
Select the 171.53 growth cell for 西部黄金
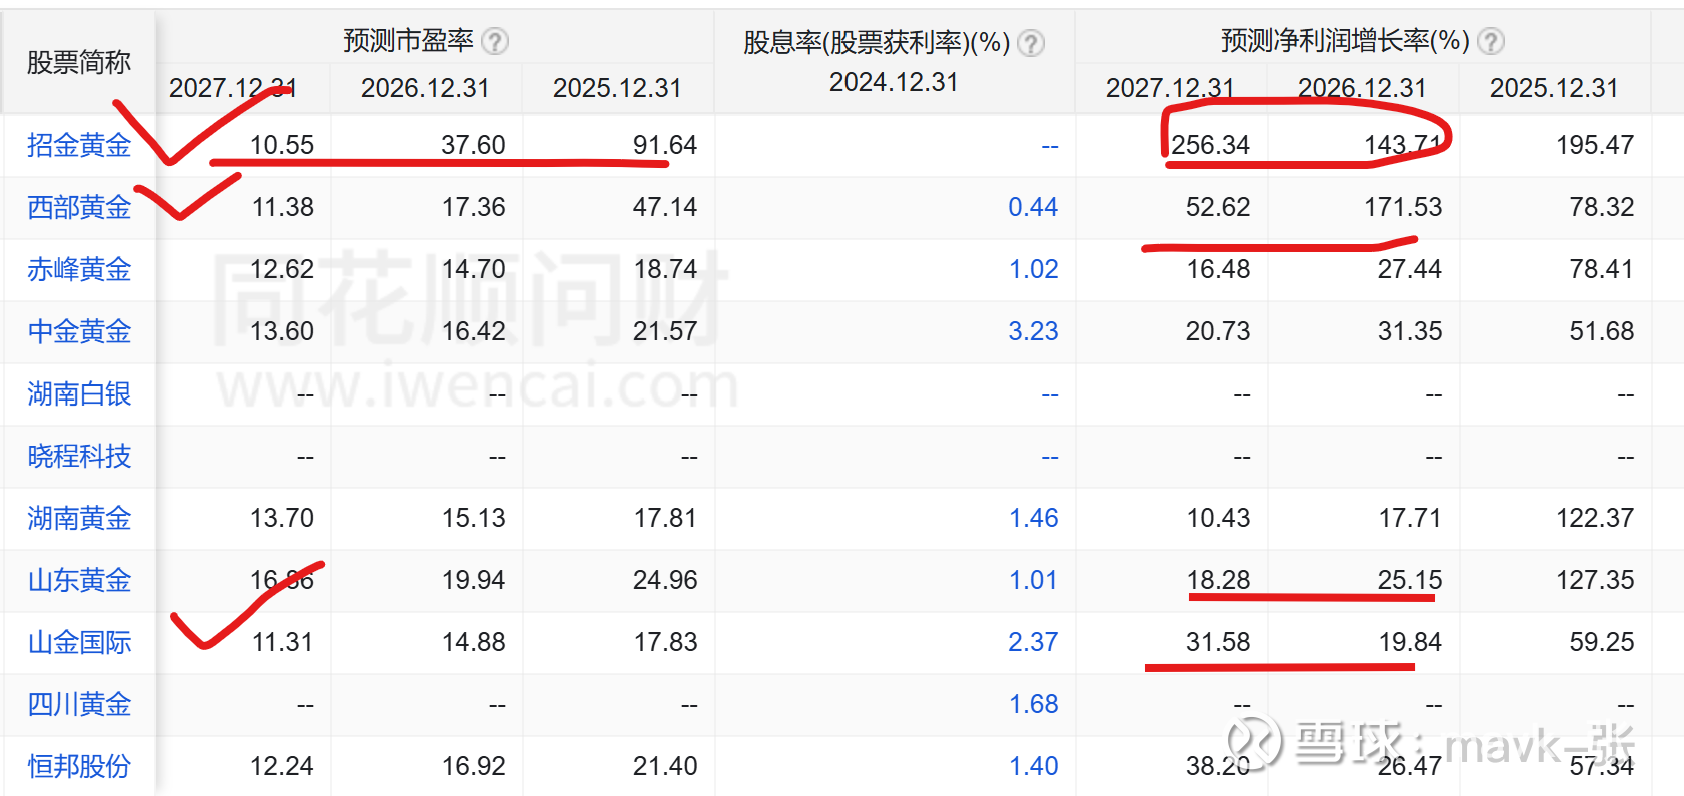[x=1403, y=207]
